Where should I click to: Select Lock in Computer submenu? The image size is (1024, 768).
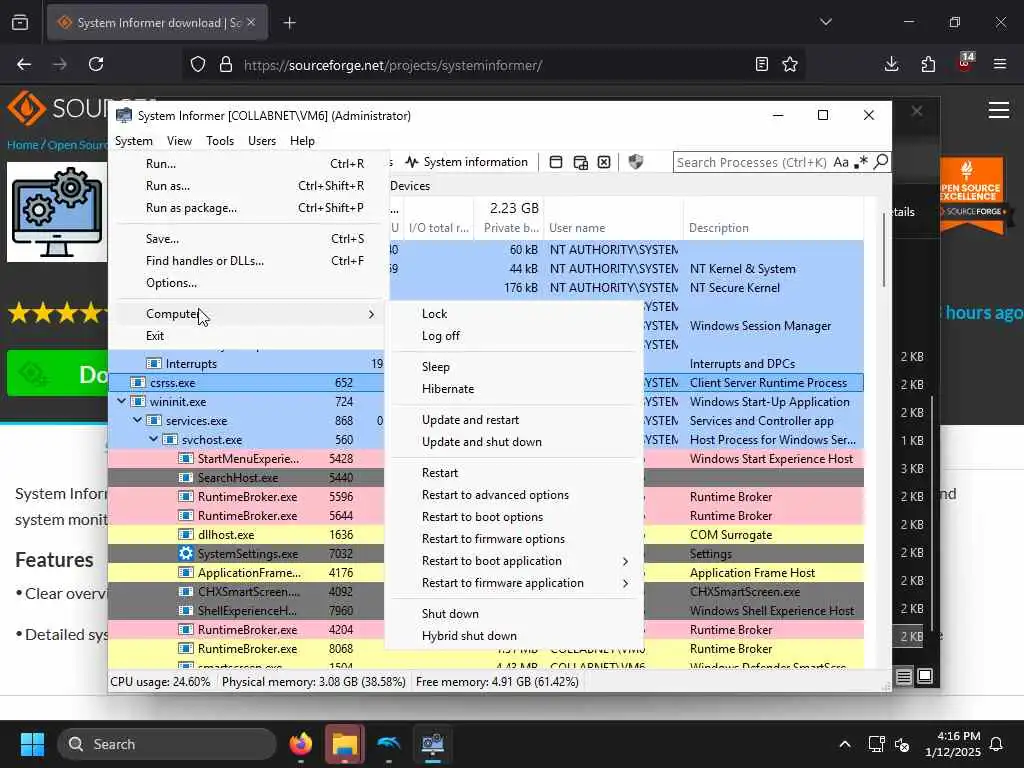point(514,314)
